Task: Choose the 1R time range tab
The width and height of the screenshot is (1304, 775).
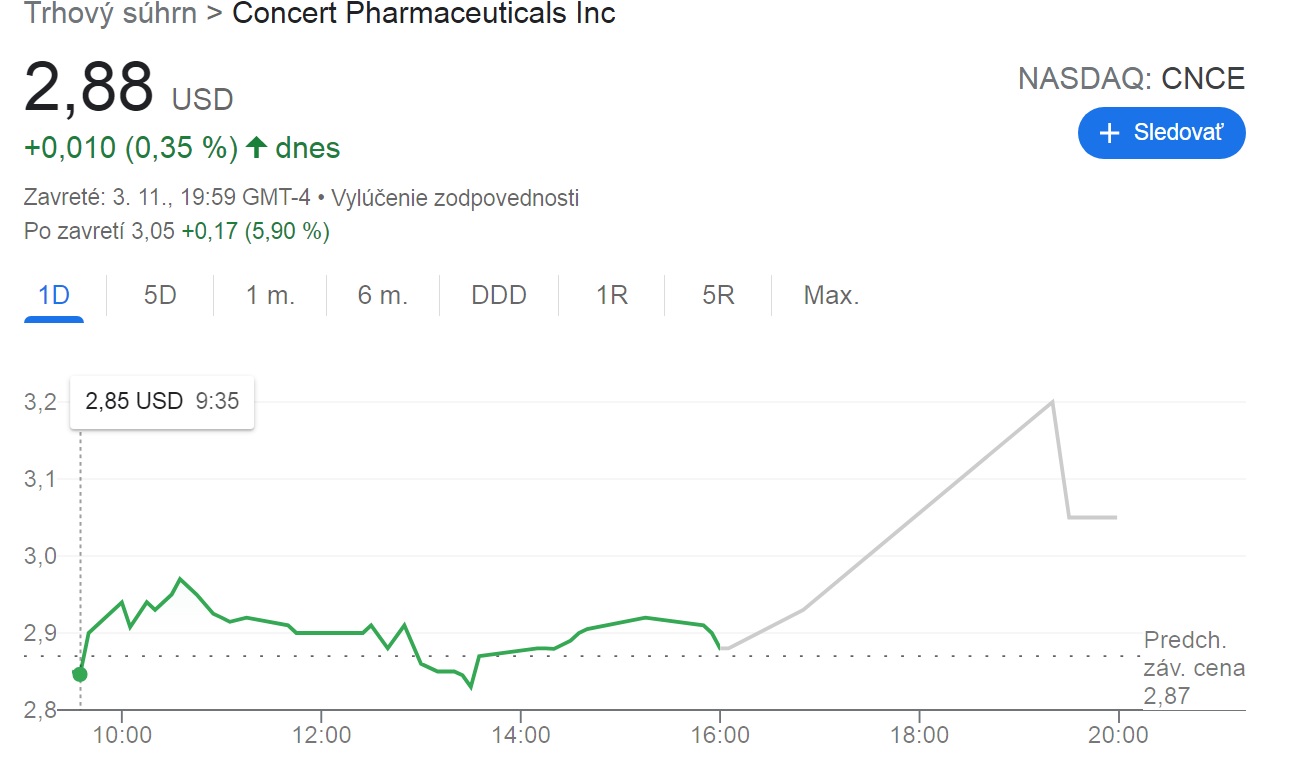Action: [x=612, y=296]
